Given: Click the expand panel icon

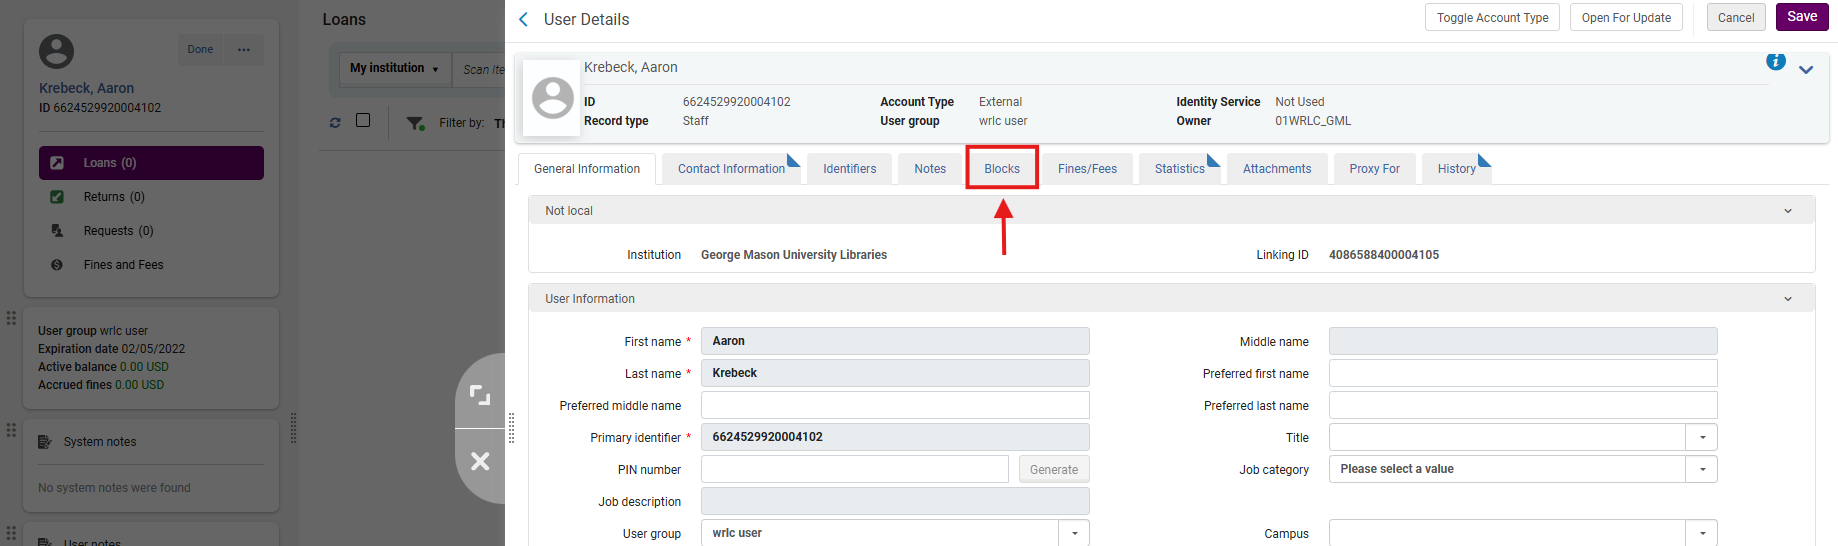Looking at the screenshot, I should coord(480,395).
